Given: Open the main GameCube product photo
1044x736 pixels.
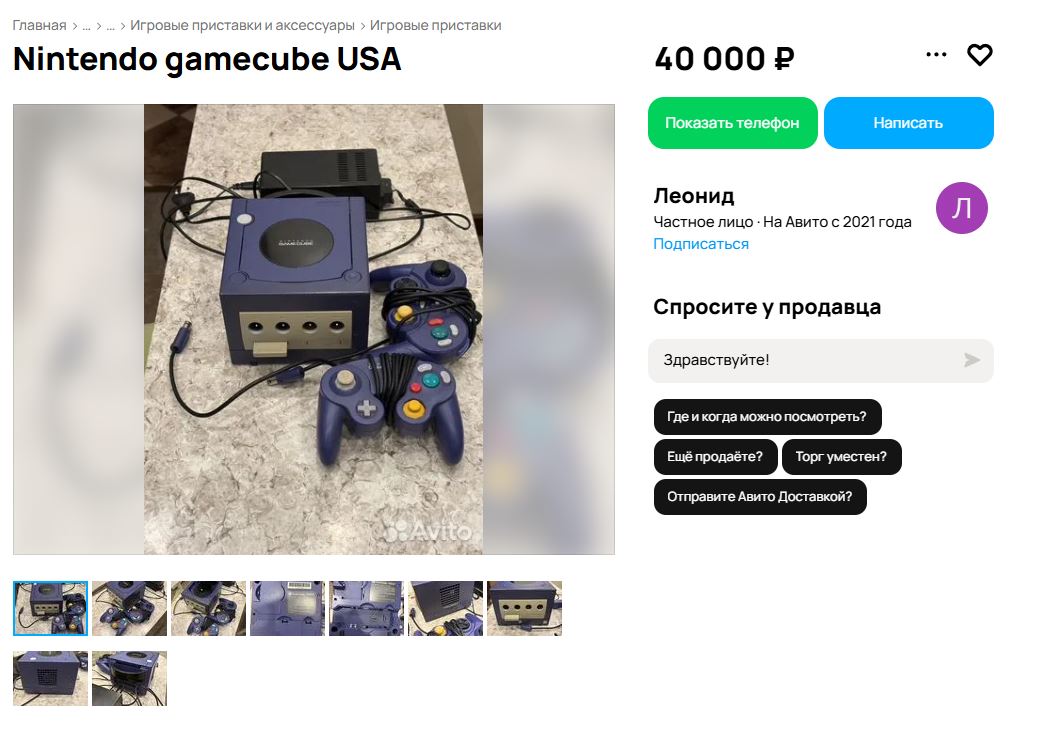Looking at the screenshot, I should (x=314, y=329).
